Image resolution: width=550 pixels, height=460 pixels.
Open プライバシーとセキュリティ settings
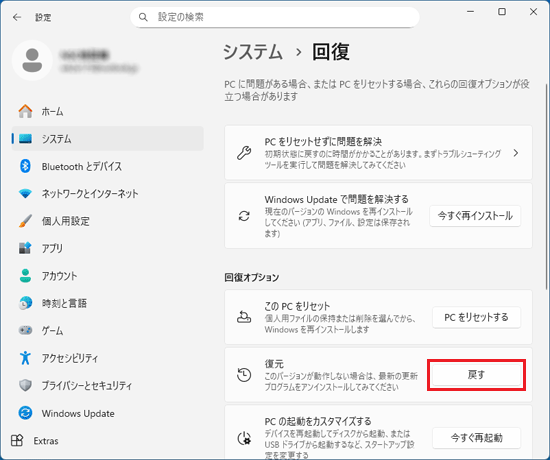(108, 385)
